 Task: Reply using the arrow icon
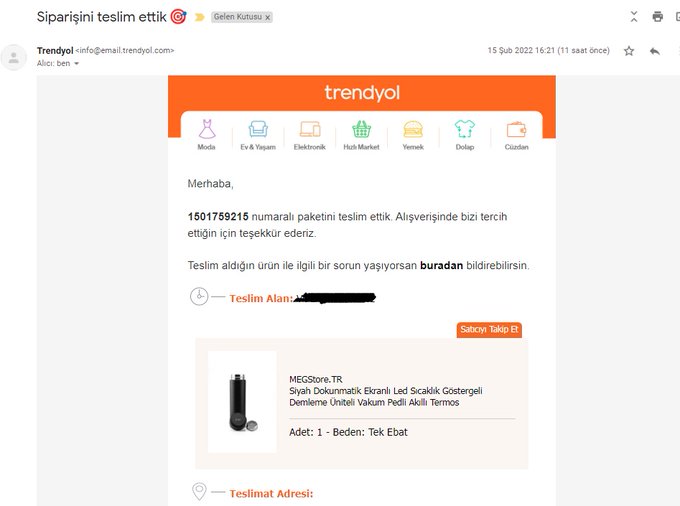(655, 51)
